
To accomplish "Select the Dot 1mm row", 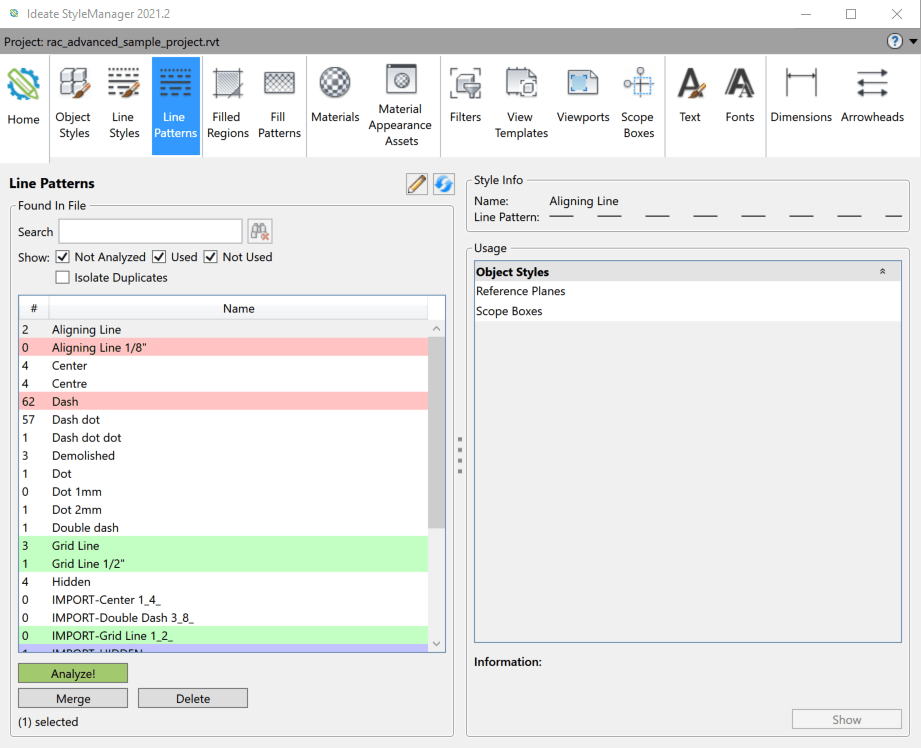I will 224,492.
